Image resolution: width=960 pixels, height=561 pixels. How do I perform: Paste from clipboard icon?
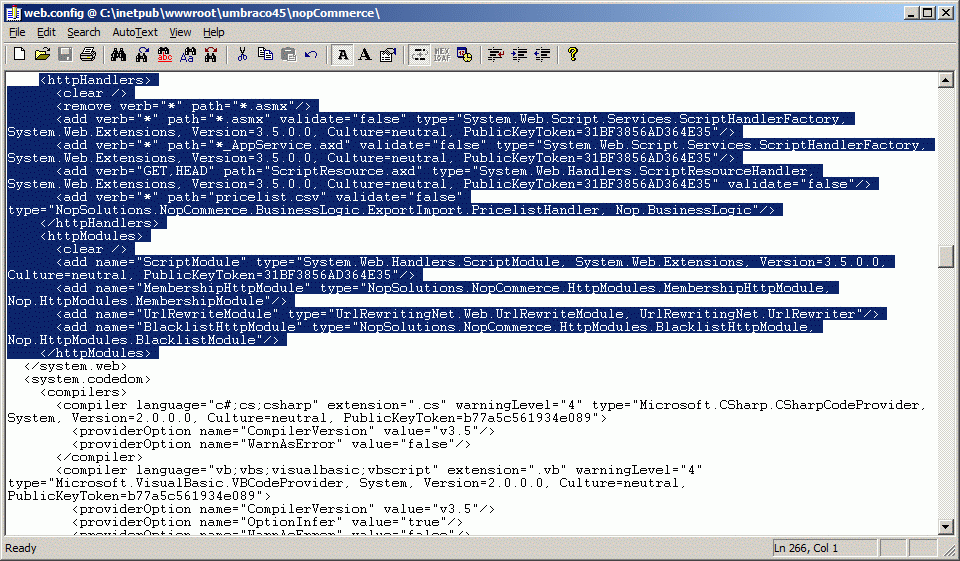point(288,55)
